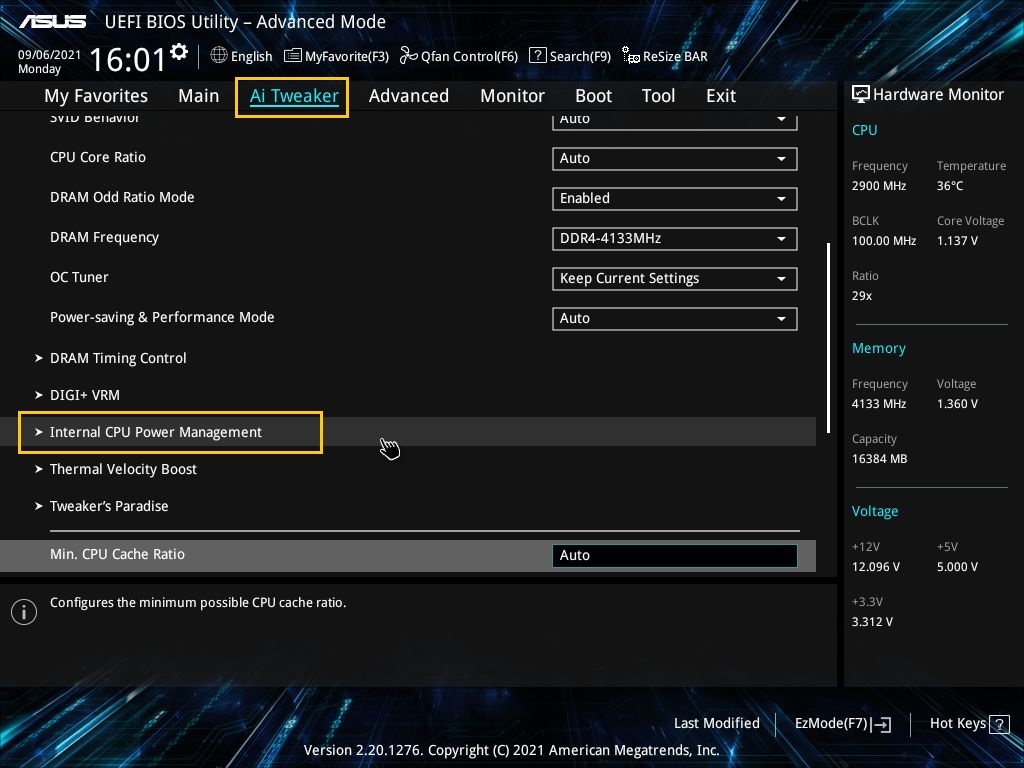Click the ReSize BAR icon
This screenshot has width=1024, height=768.
pyautogui.click(x=631, y=56)
